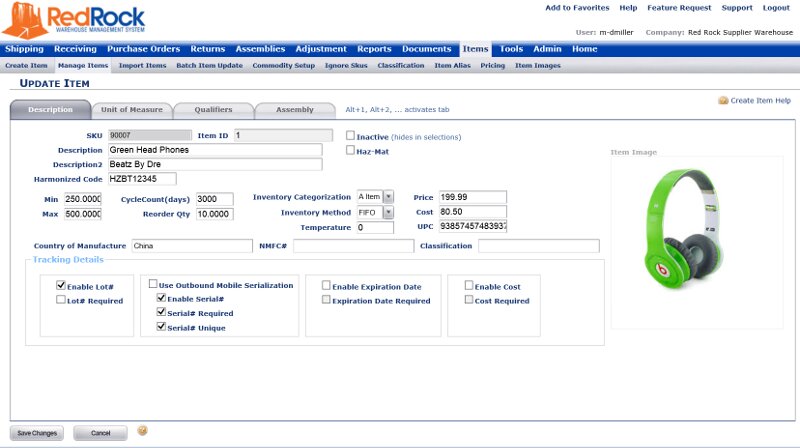The height and width of the screenshot is (448, 800).
Task: Click the Cancel button
Action: (x=100, y=433)
